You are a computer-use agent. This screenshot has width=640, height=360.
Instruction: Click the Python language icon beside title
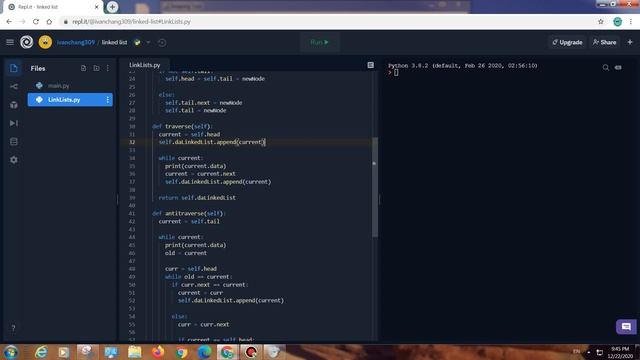click(138, 42)
